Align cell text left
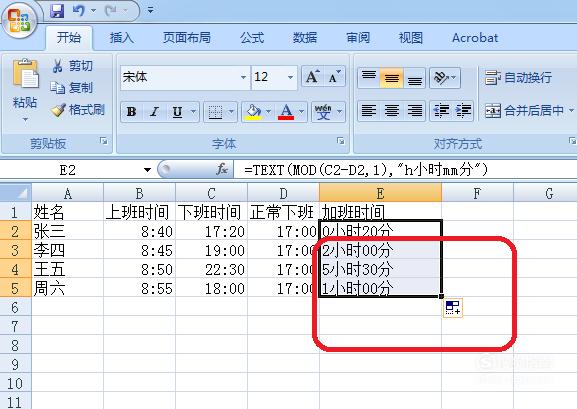The height and width of the screenshot is (409, 577). (x=369, y=110)
